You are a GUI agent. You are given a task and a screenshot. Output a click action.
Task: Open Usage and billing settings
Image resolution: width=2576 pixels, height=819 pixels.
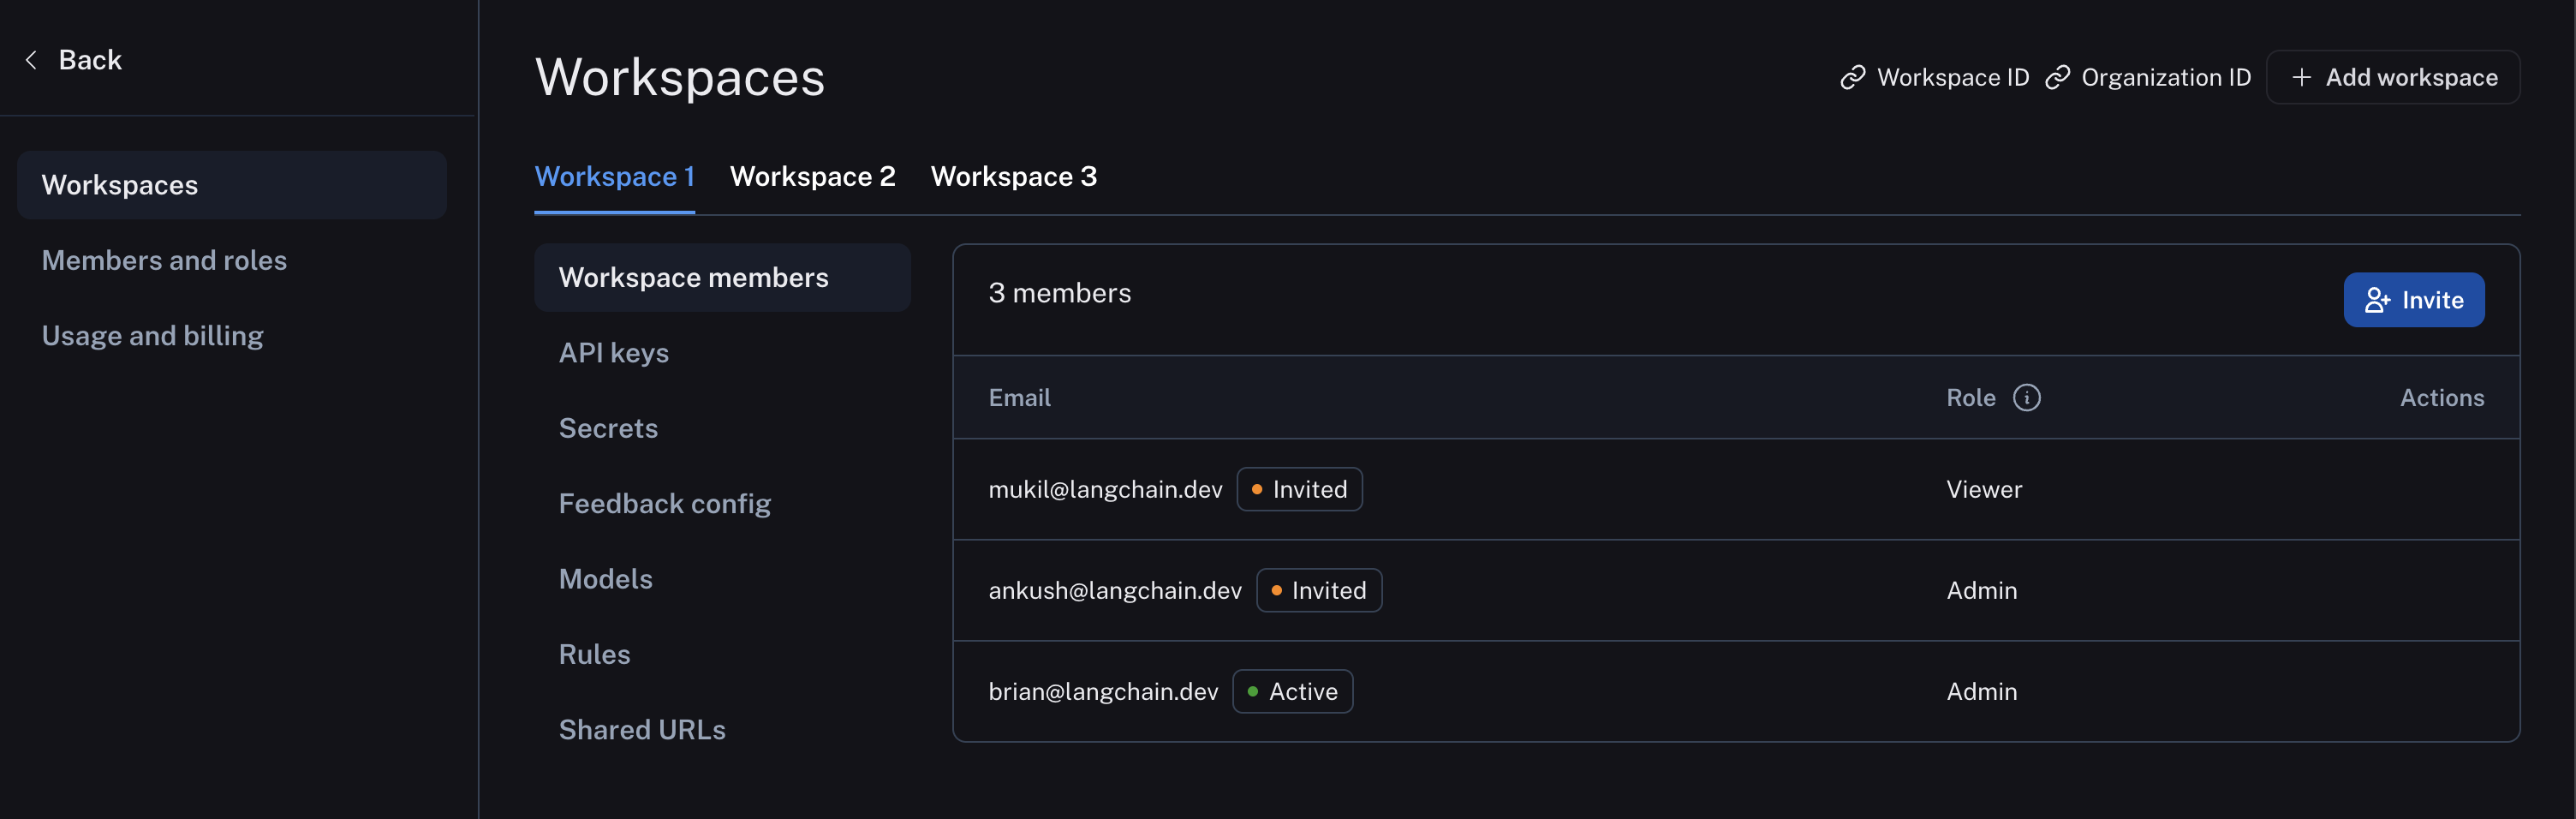click(152, 335)
